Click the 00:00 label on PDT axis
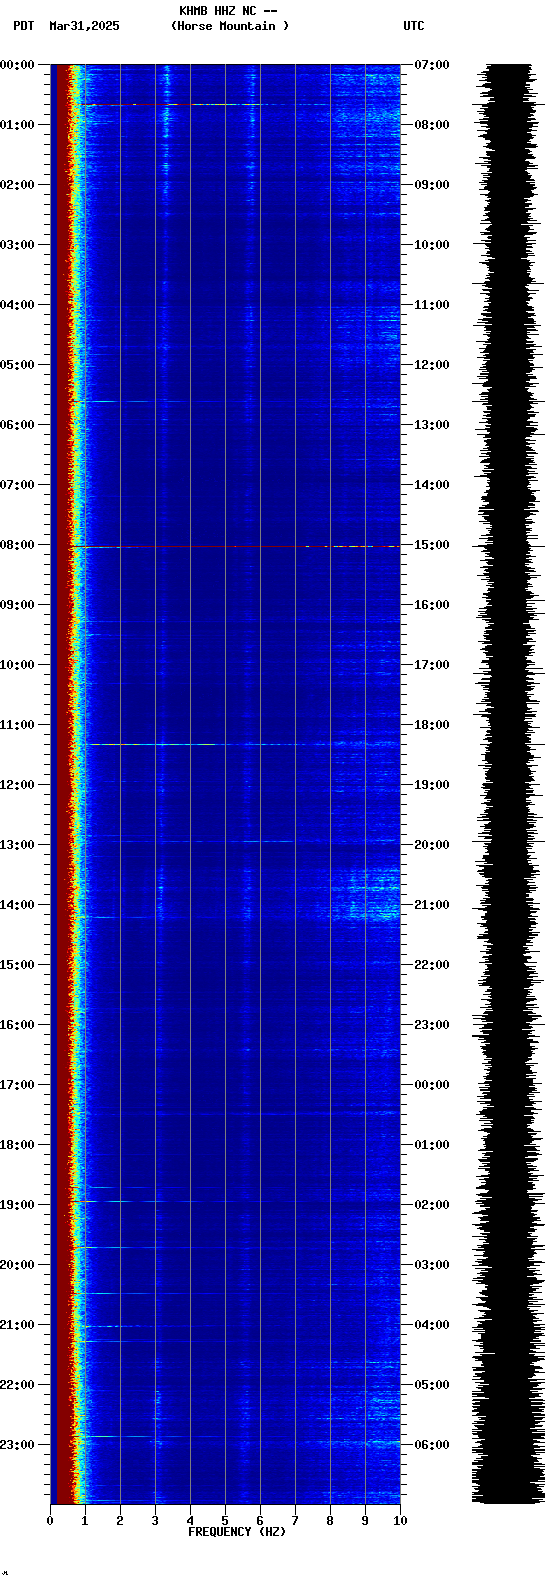 pos(17,65)
